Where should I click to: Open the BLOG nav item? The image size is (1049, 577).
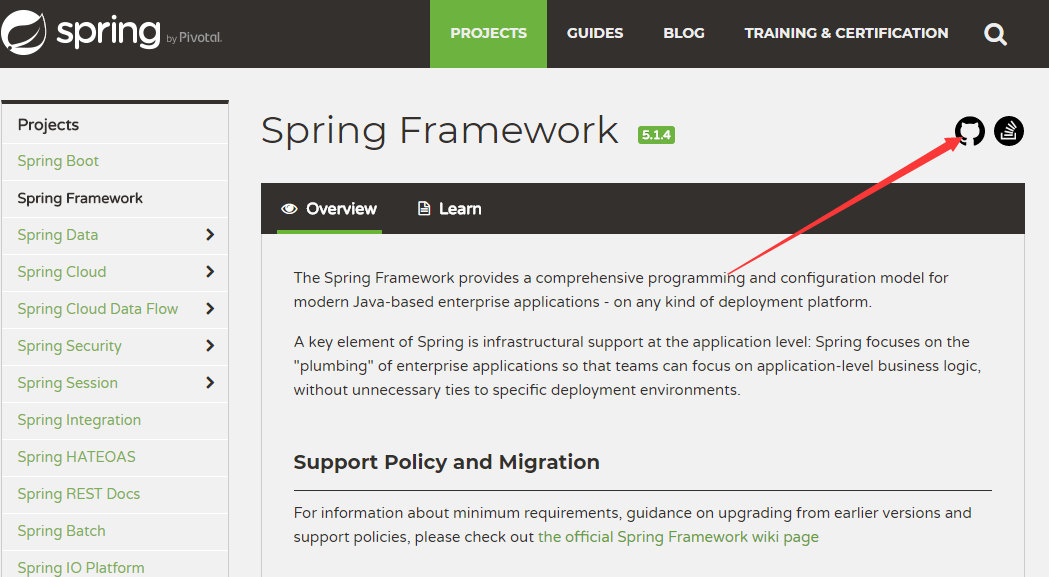click(x=684, y=33)
